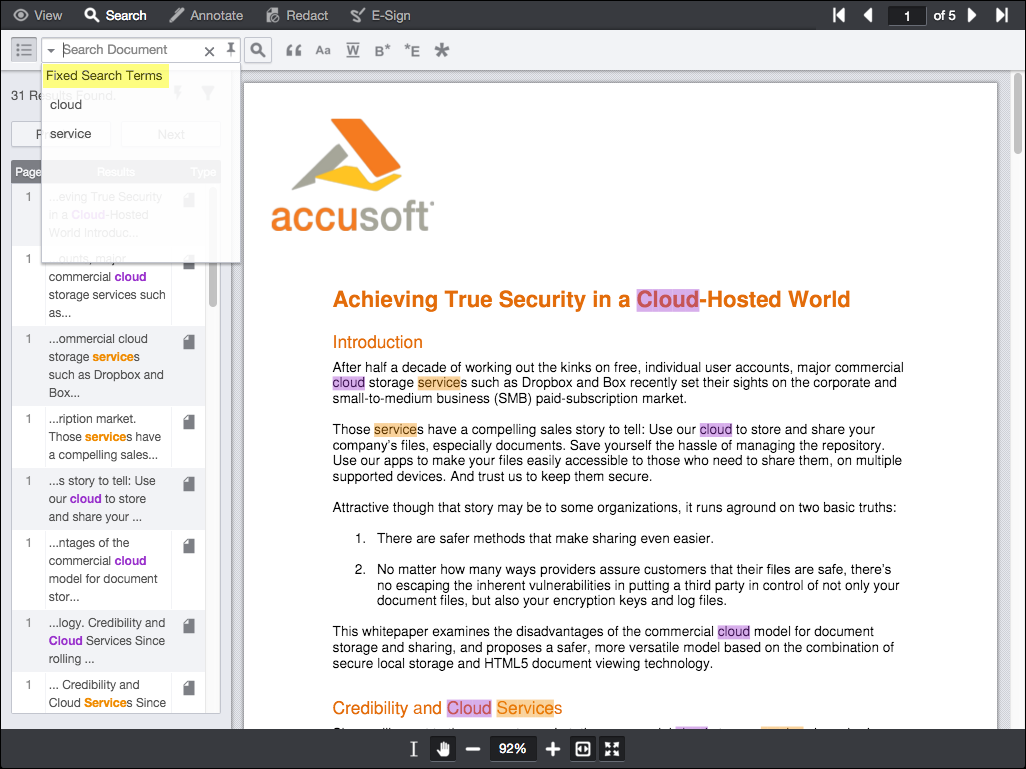The width and height of the screenshot is (1026, 769).
Task: Go to the previous page
Action: 868,15
